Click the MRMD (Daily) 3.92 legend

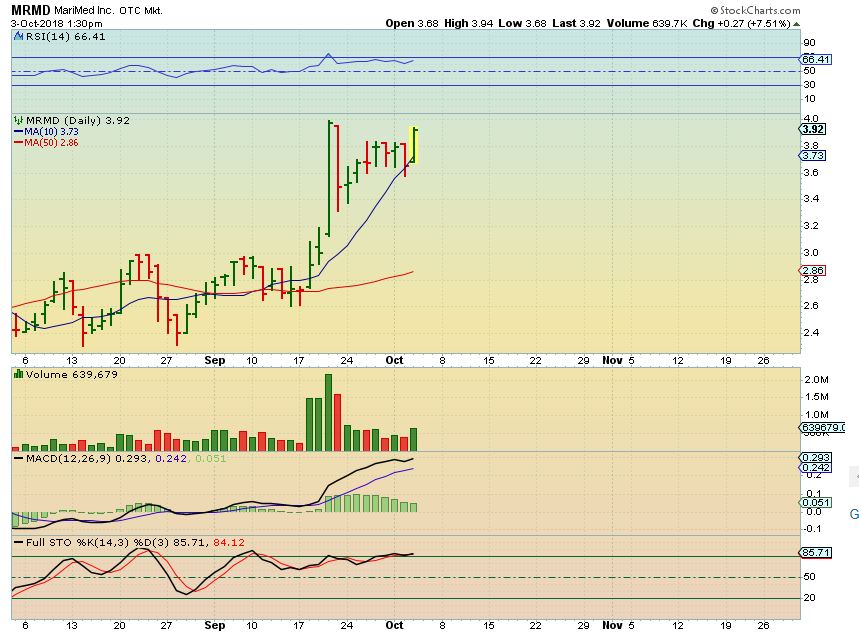78,120
